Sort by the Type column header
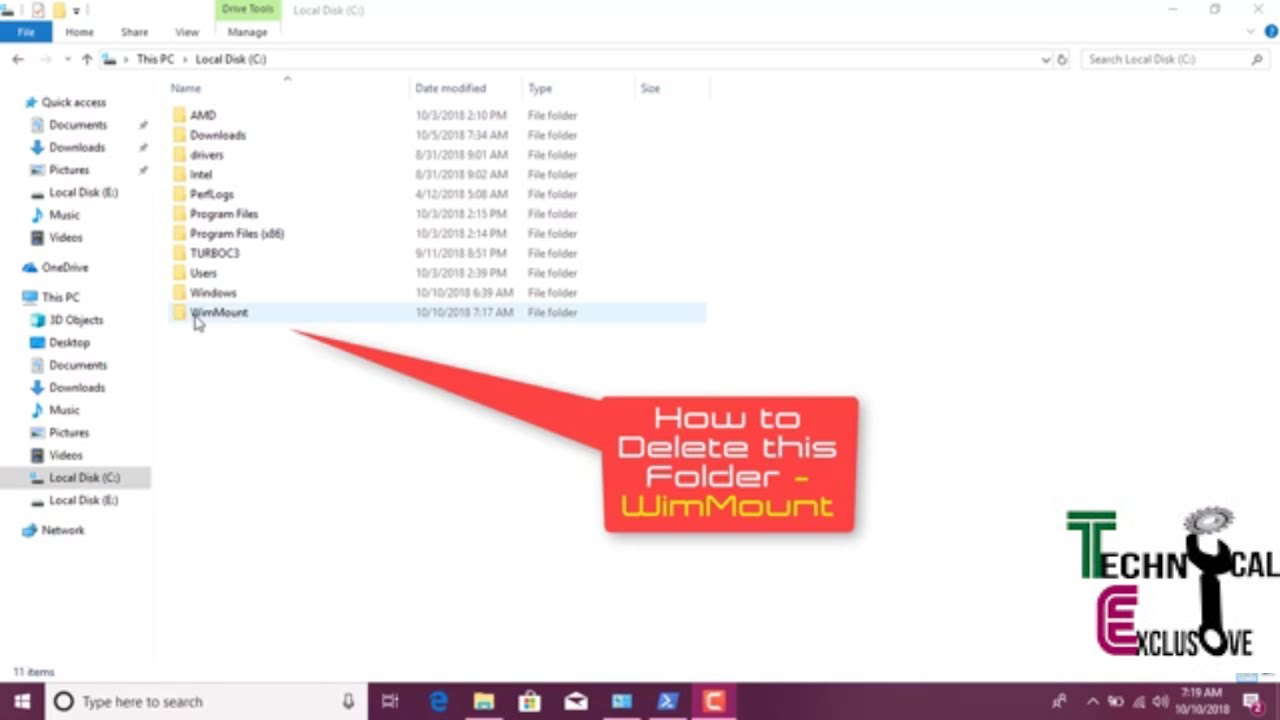Screen dimensions: 1280x720 540,88
